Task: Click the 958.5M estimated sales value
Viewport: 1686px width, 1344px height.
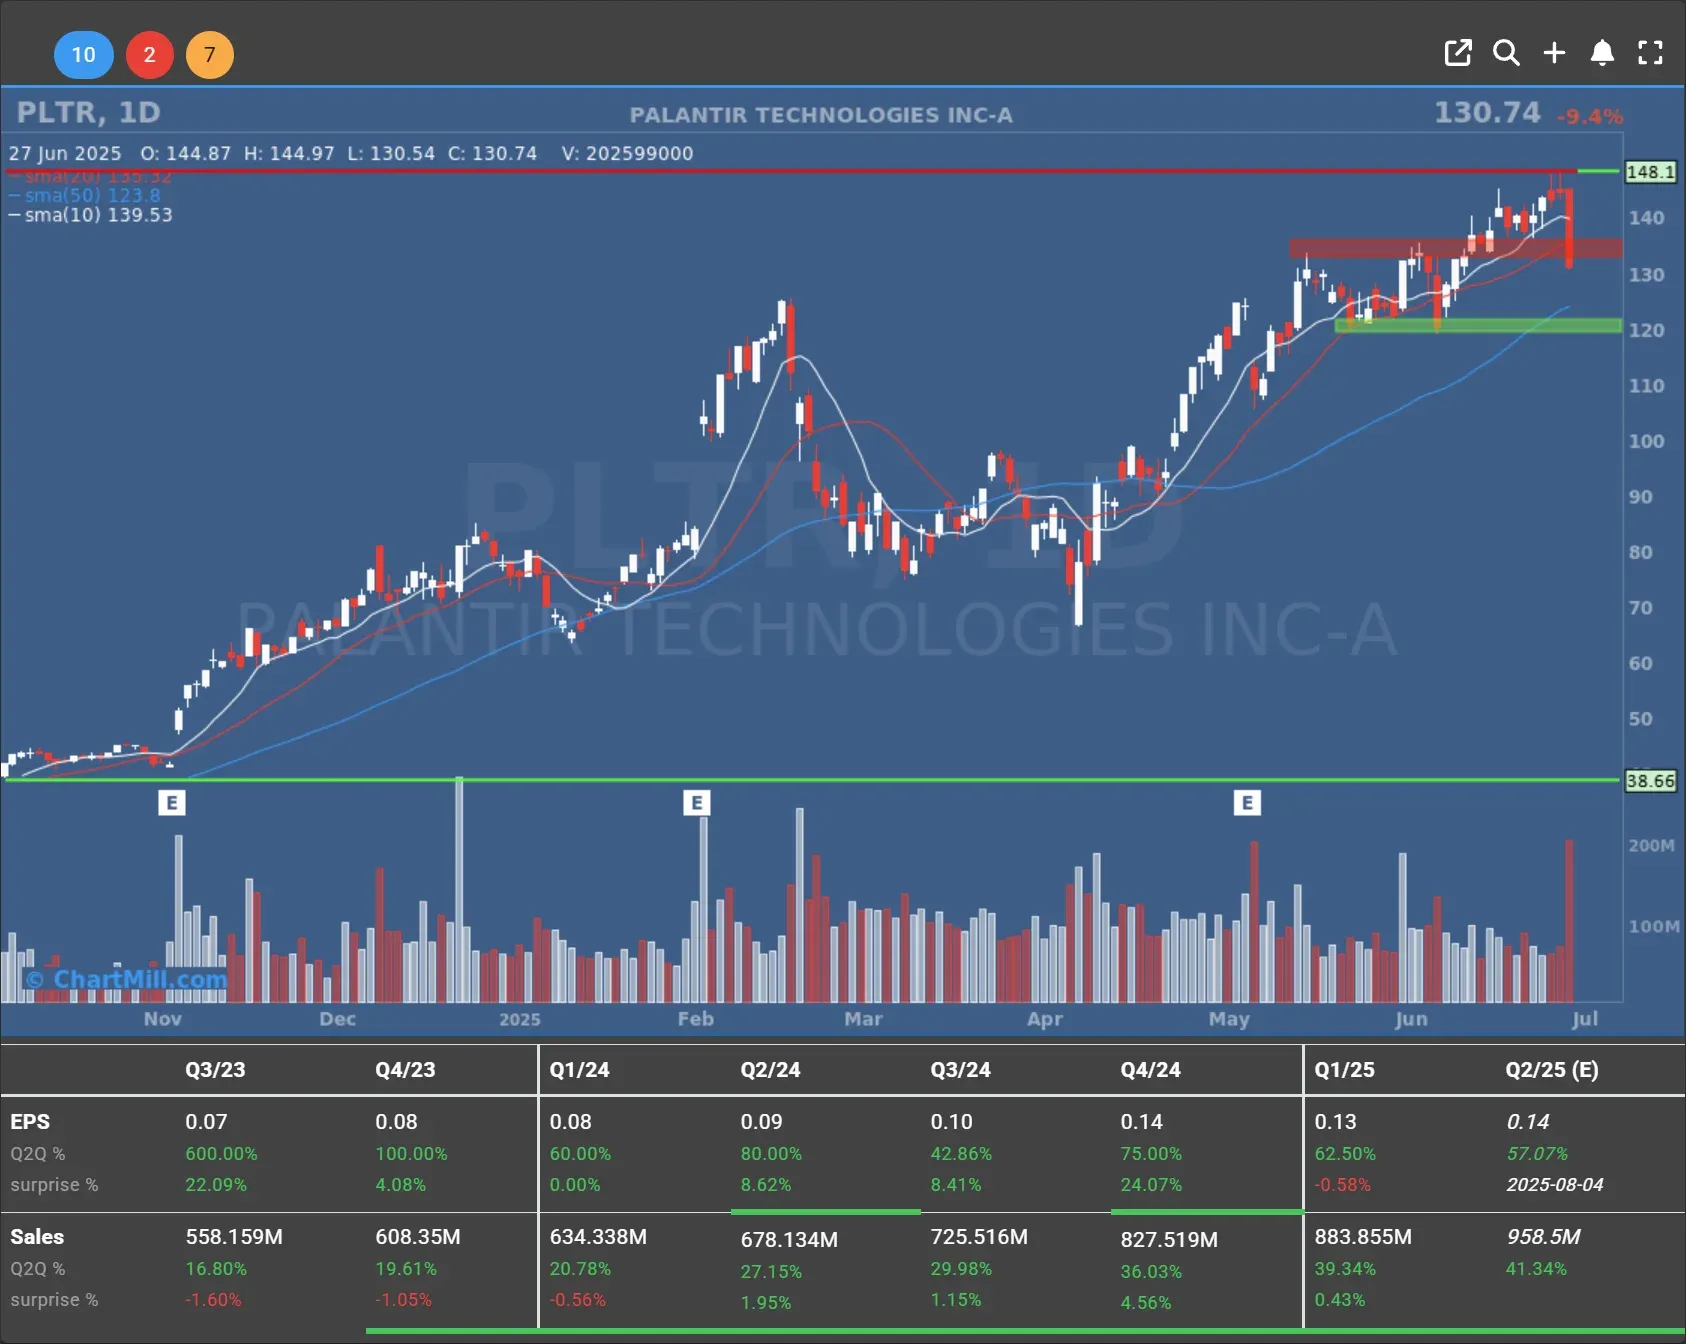Action: (x=1544, y=1237)
